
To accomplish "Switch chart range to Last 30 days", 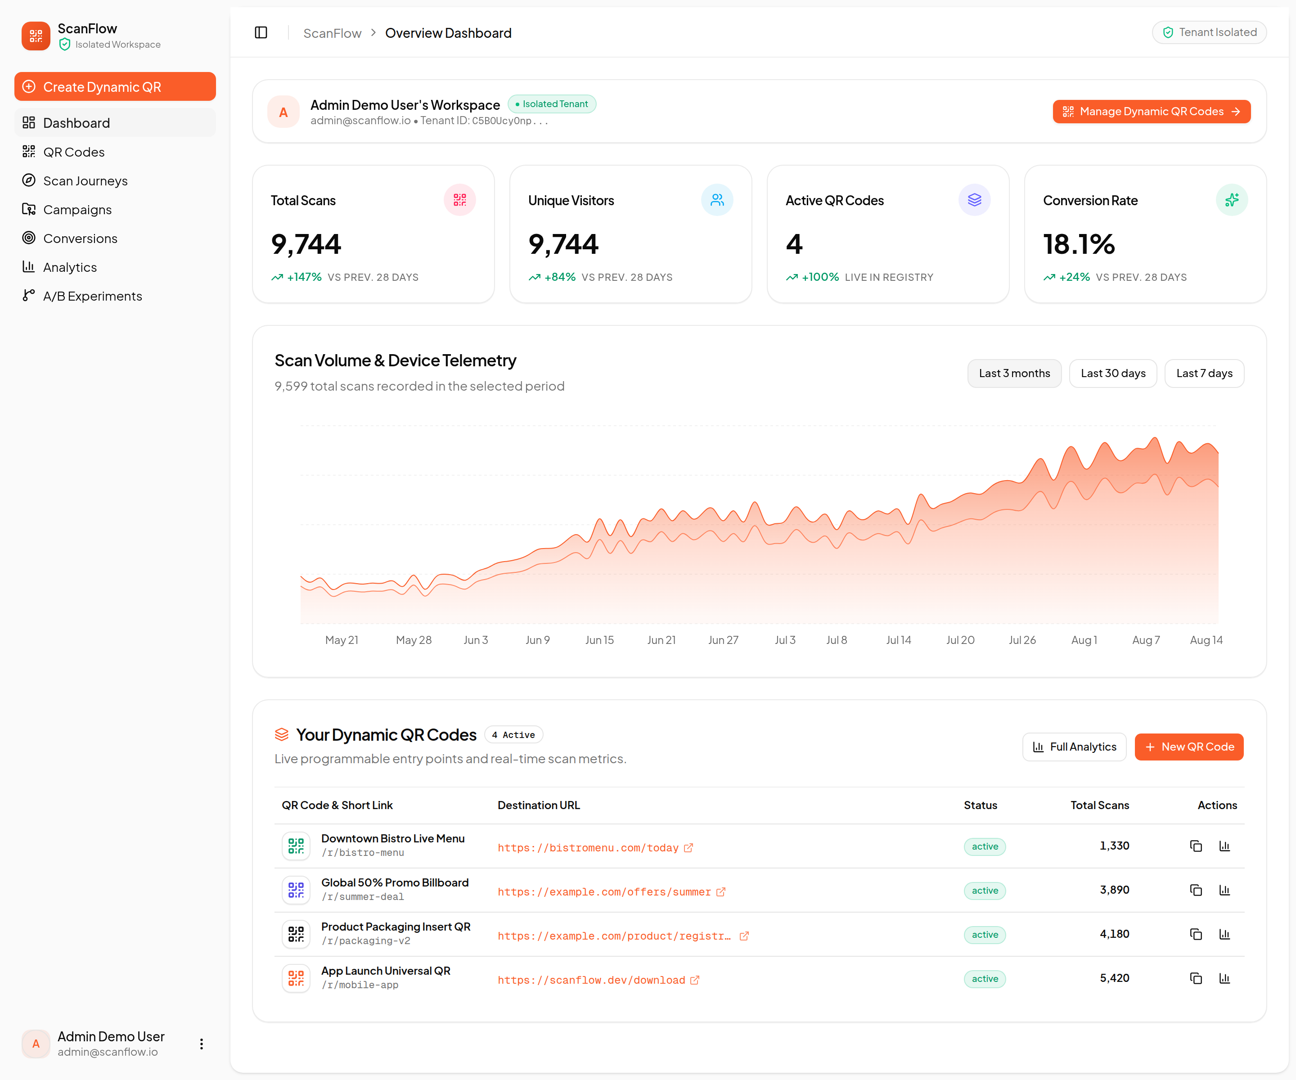I will (1113, 373).
